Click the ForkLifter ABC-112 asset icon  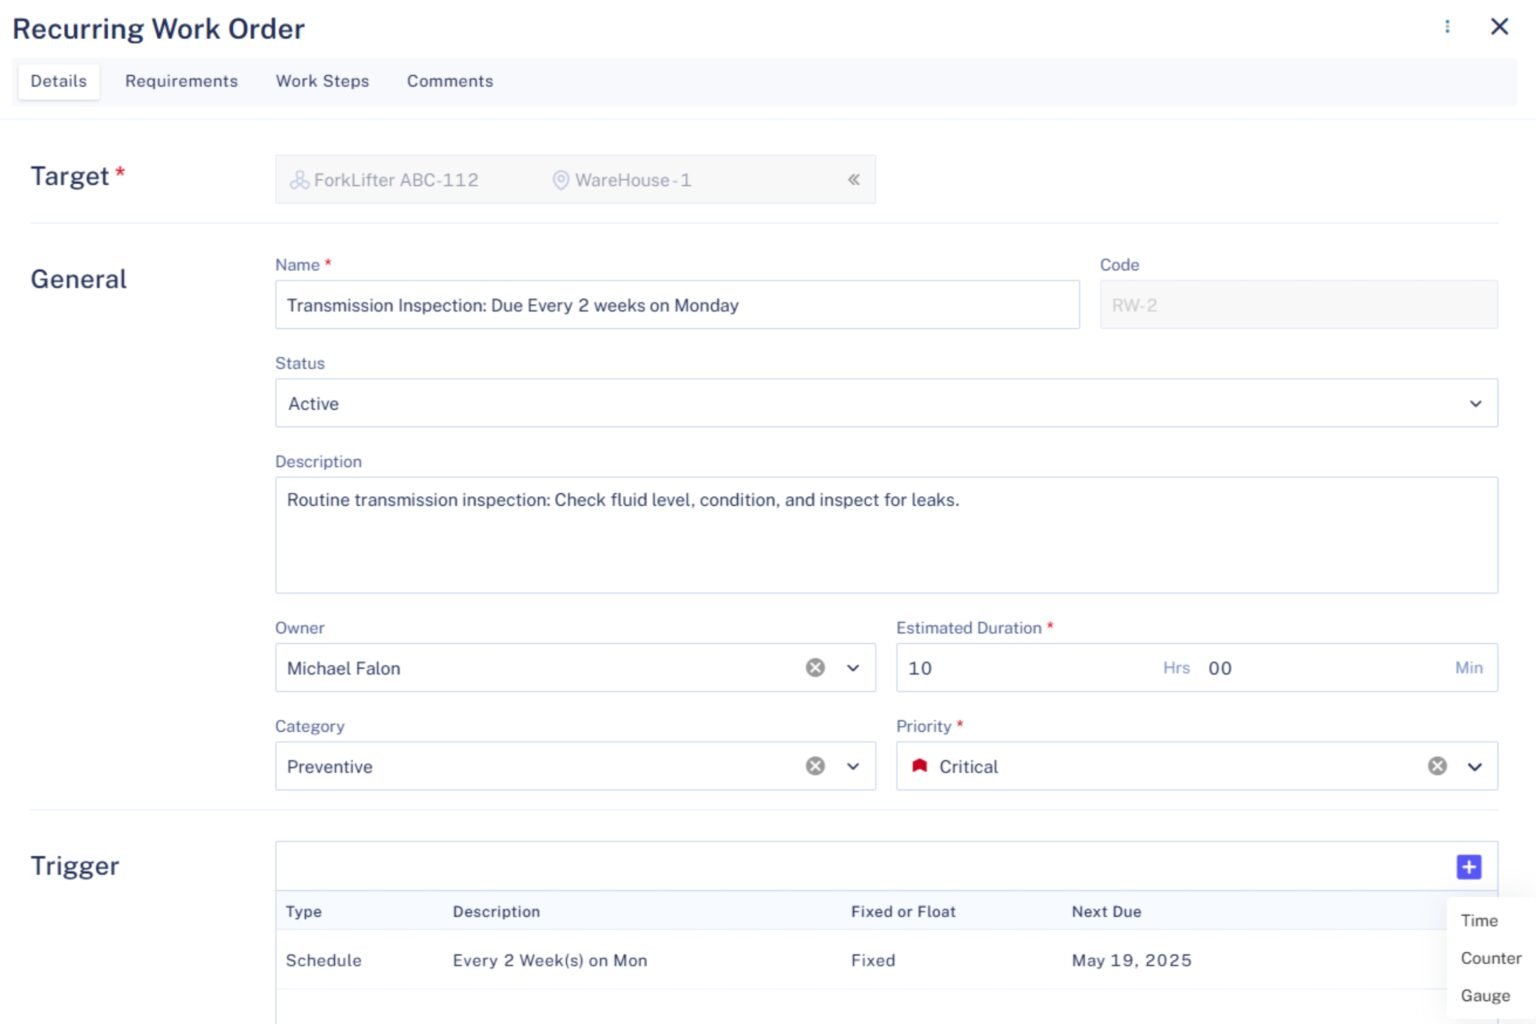pyautogui.click(x=299, y=180)
